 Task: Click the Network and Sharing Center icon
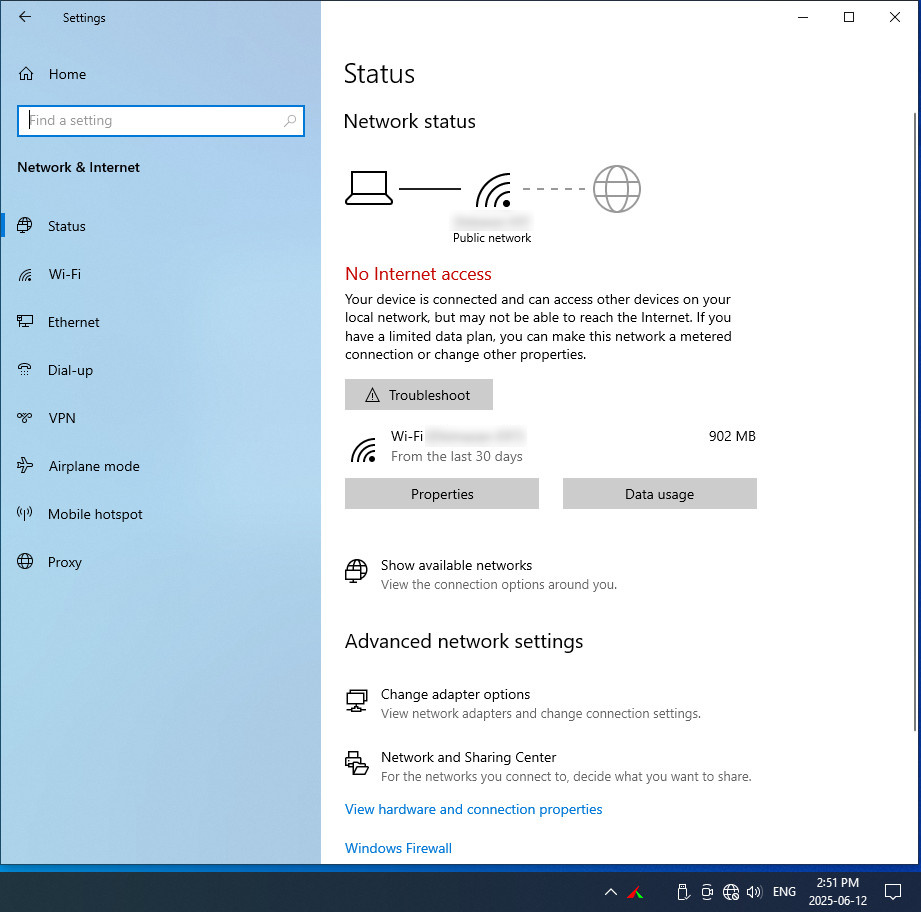point(356,763)
